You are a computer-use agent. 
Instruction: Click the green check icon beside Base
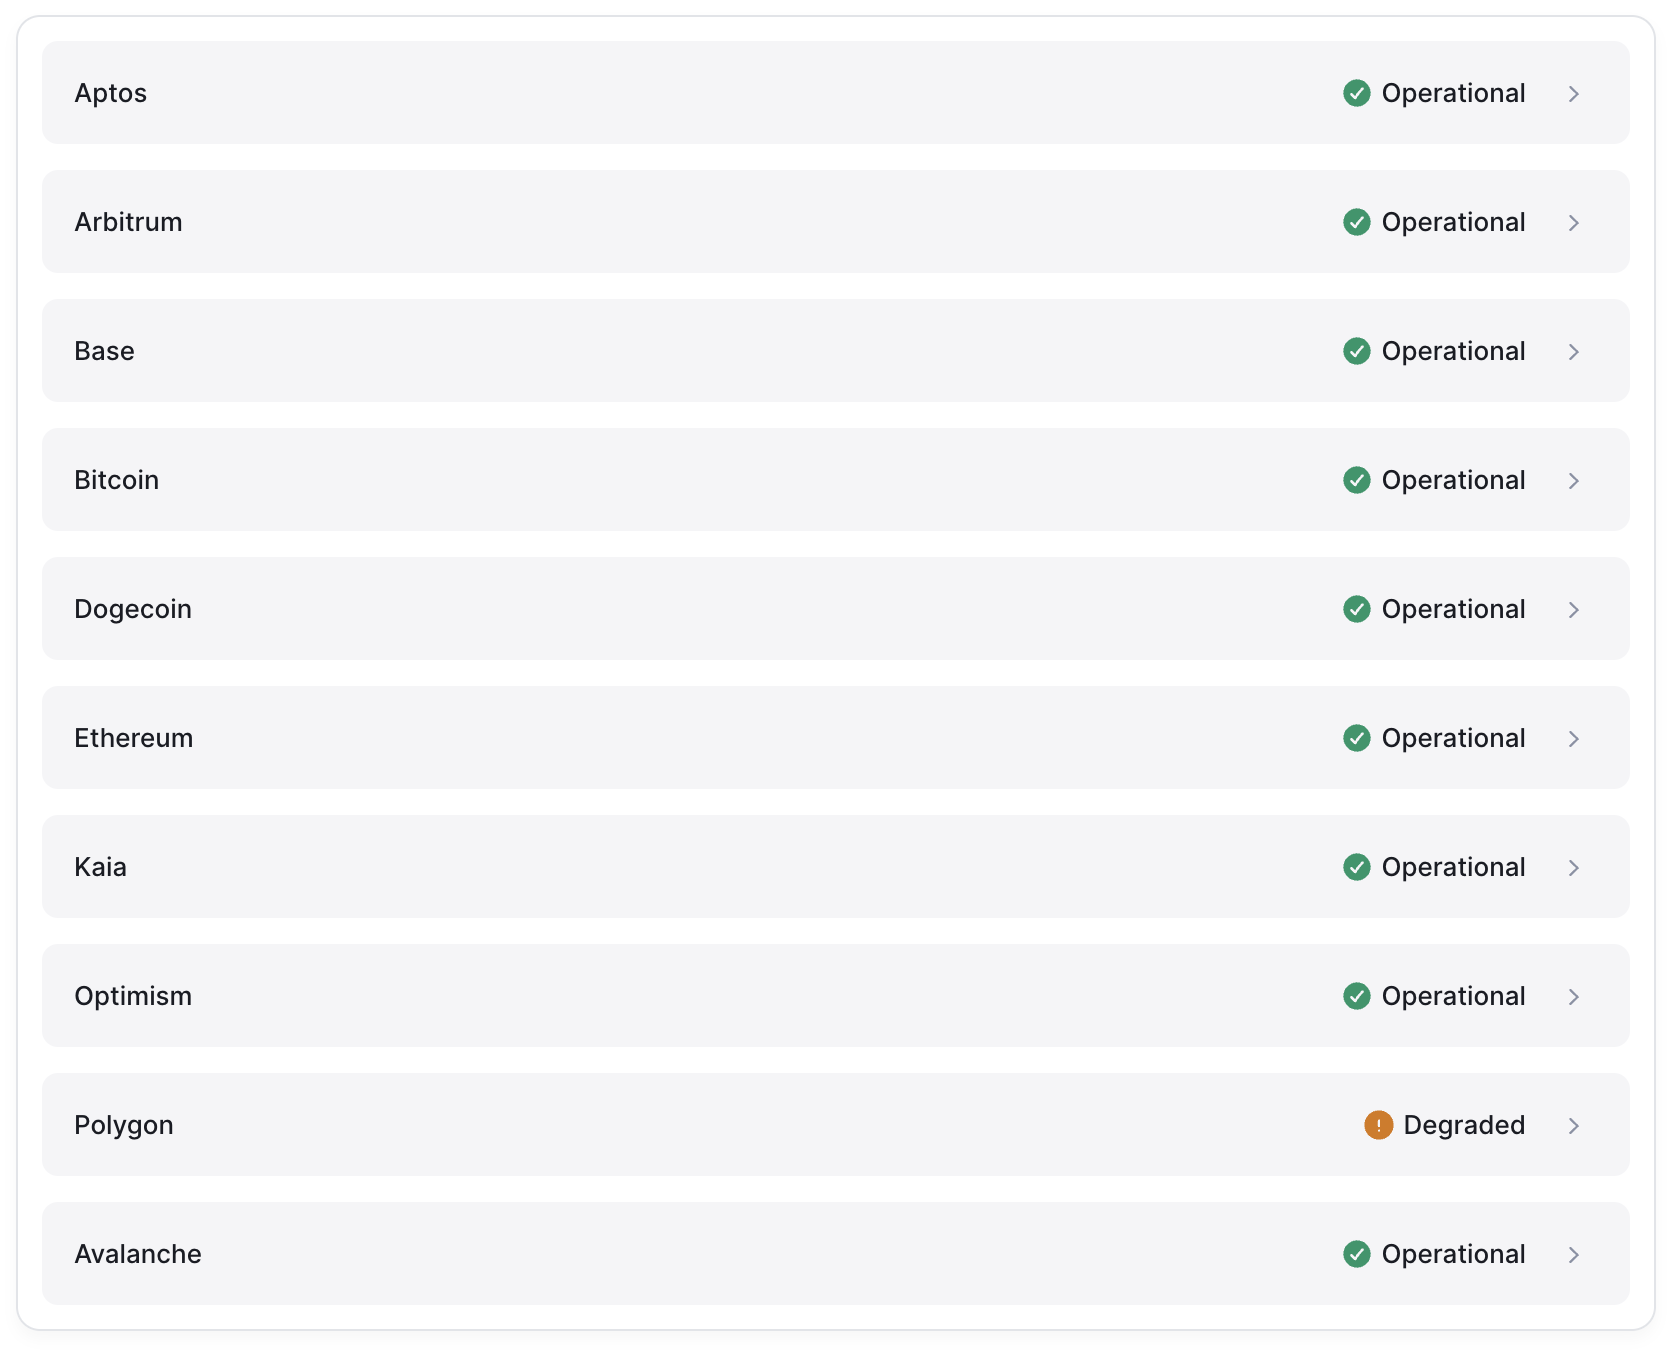tap(1356, 351)
